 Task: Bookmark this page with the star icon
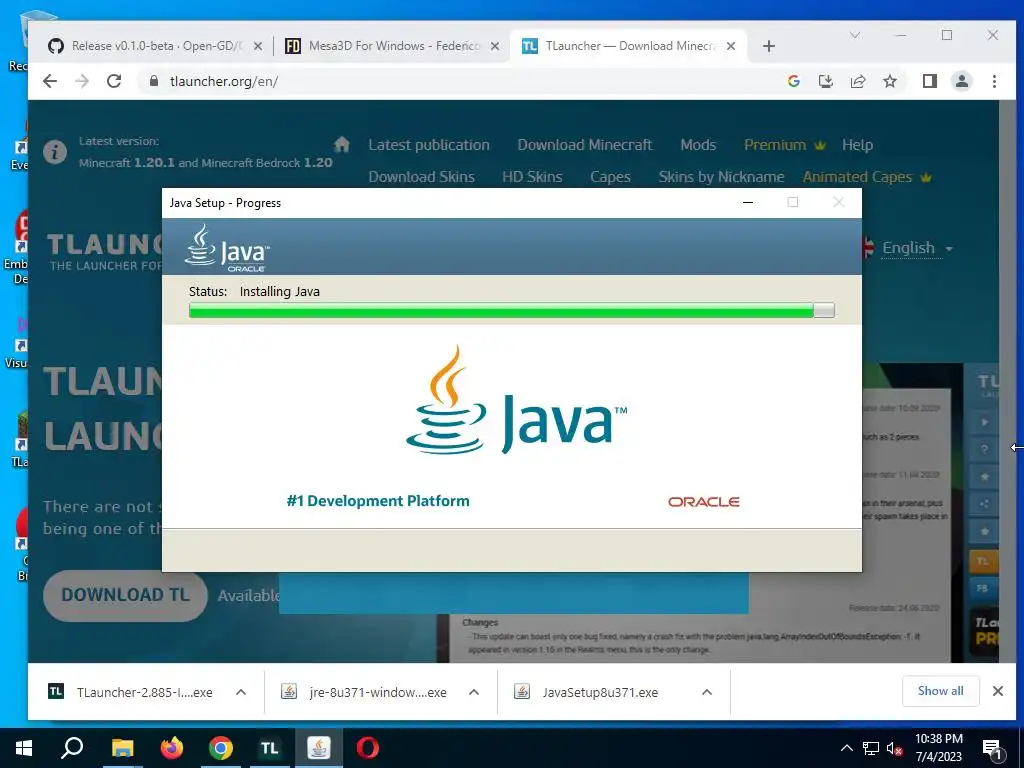(890, 81)
